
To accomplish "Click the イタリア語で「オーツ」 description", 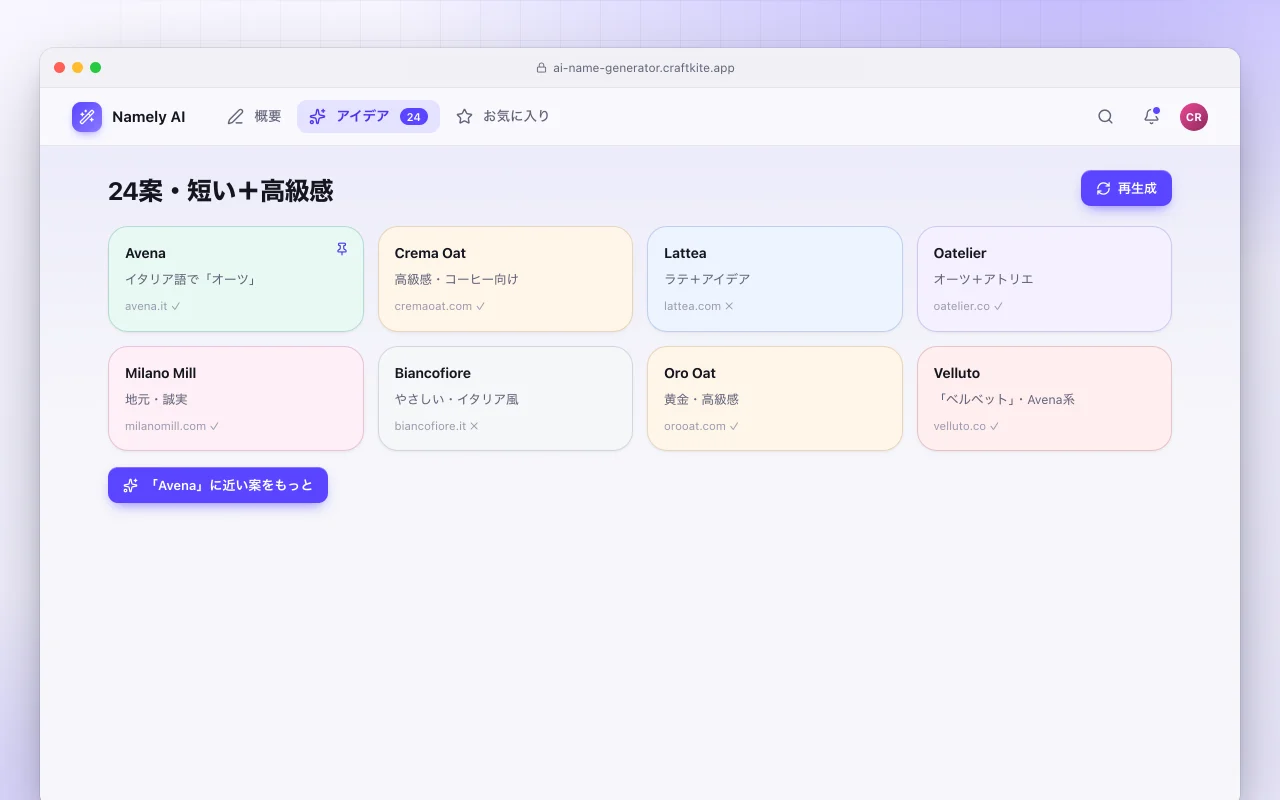I will click(x=191, y=279).
